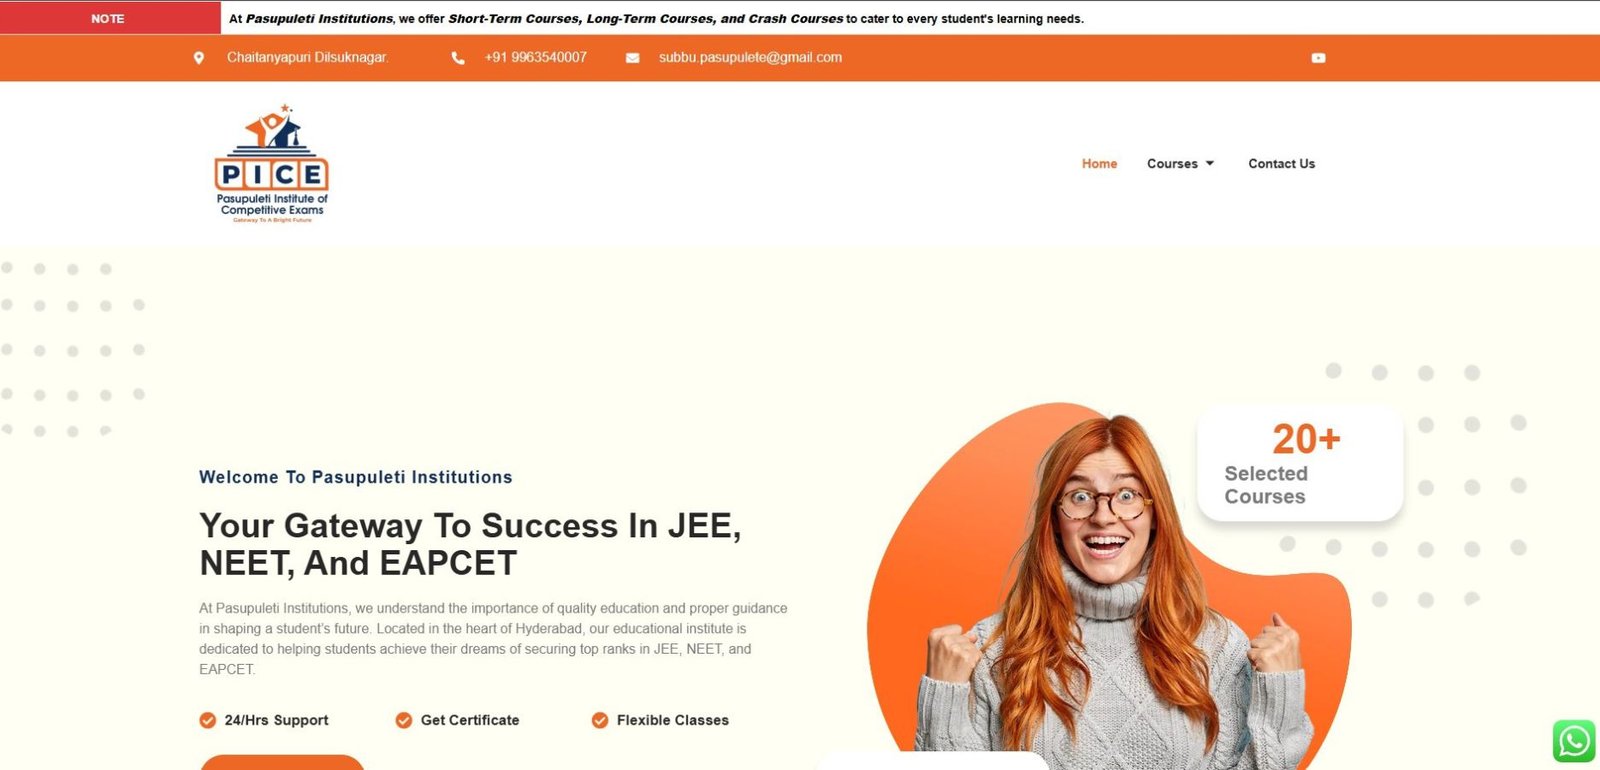The height and width of the screenshot is (770, 1600).
Task: Click the Flexible Classes check icon
Action: coord(600,720)
